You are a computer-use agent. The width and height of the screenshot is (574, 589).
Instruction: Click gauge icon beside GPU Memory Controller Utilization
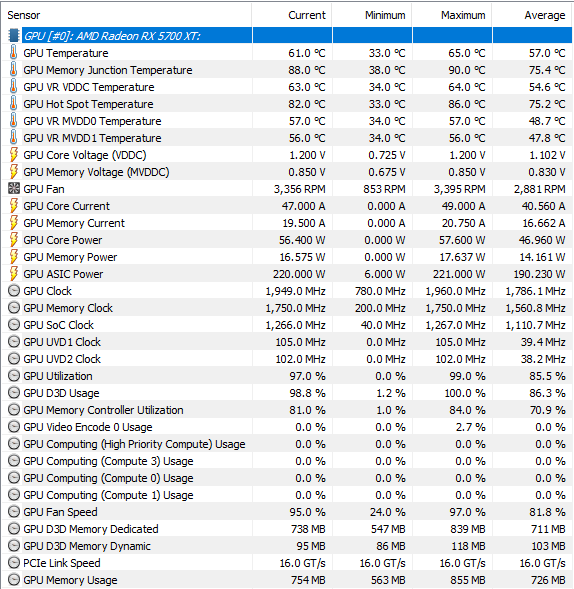point(14,410)
